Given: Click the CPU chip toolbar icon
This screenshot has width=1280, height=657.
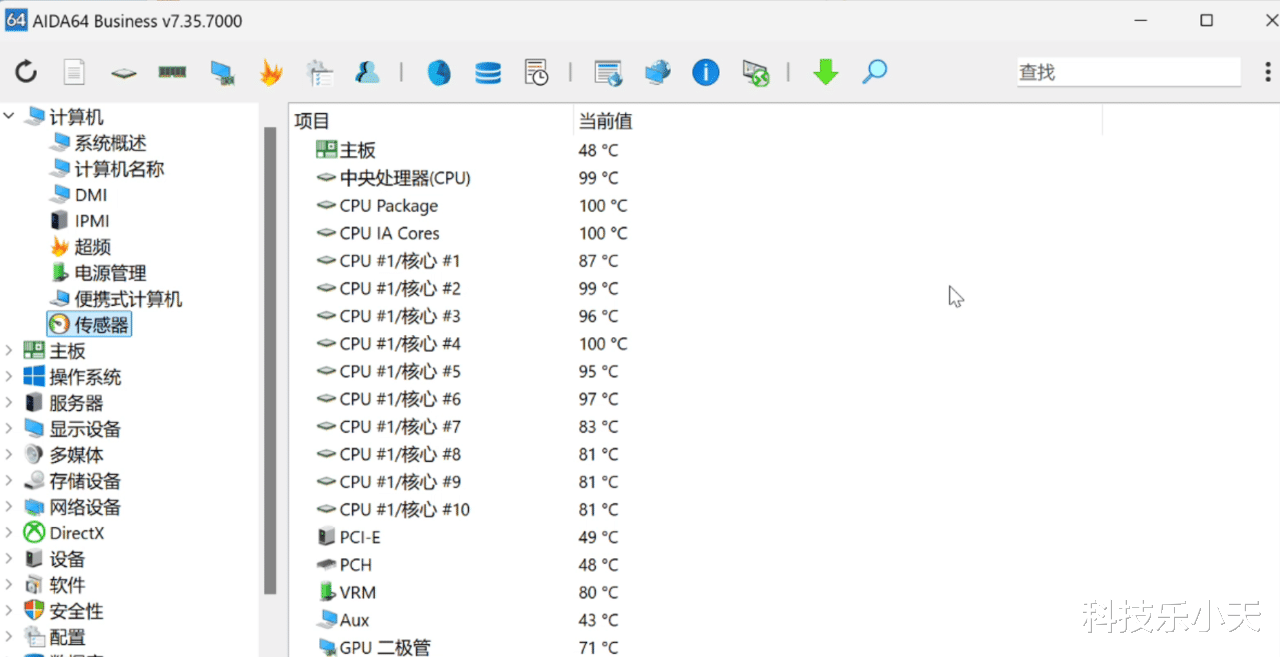Looking at the screenshot, I should (x=123, y=73).
